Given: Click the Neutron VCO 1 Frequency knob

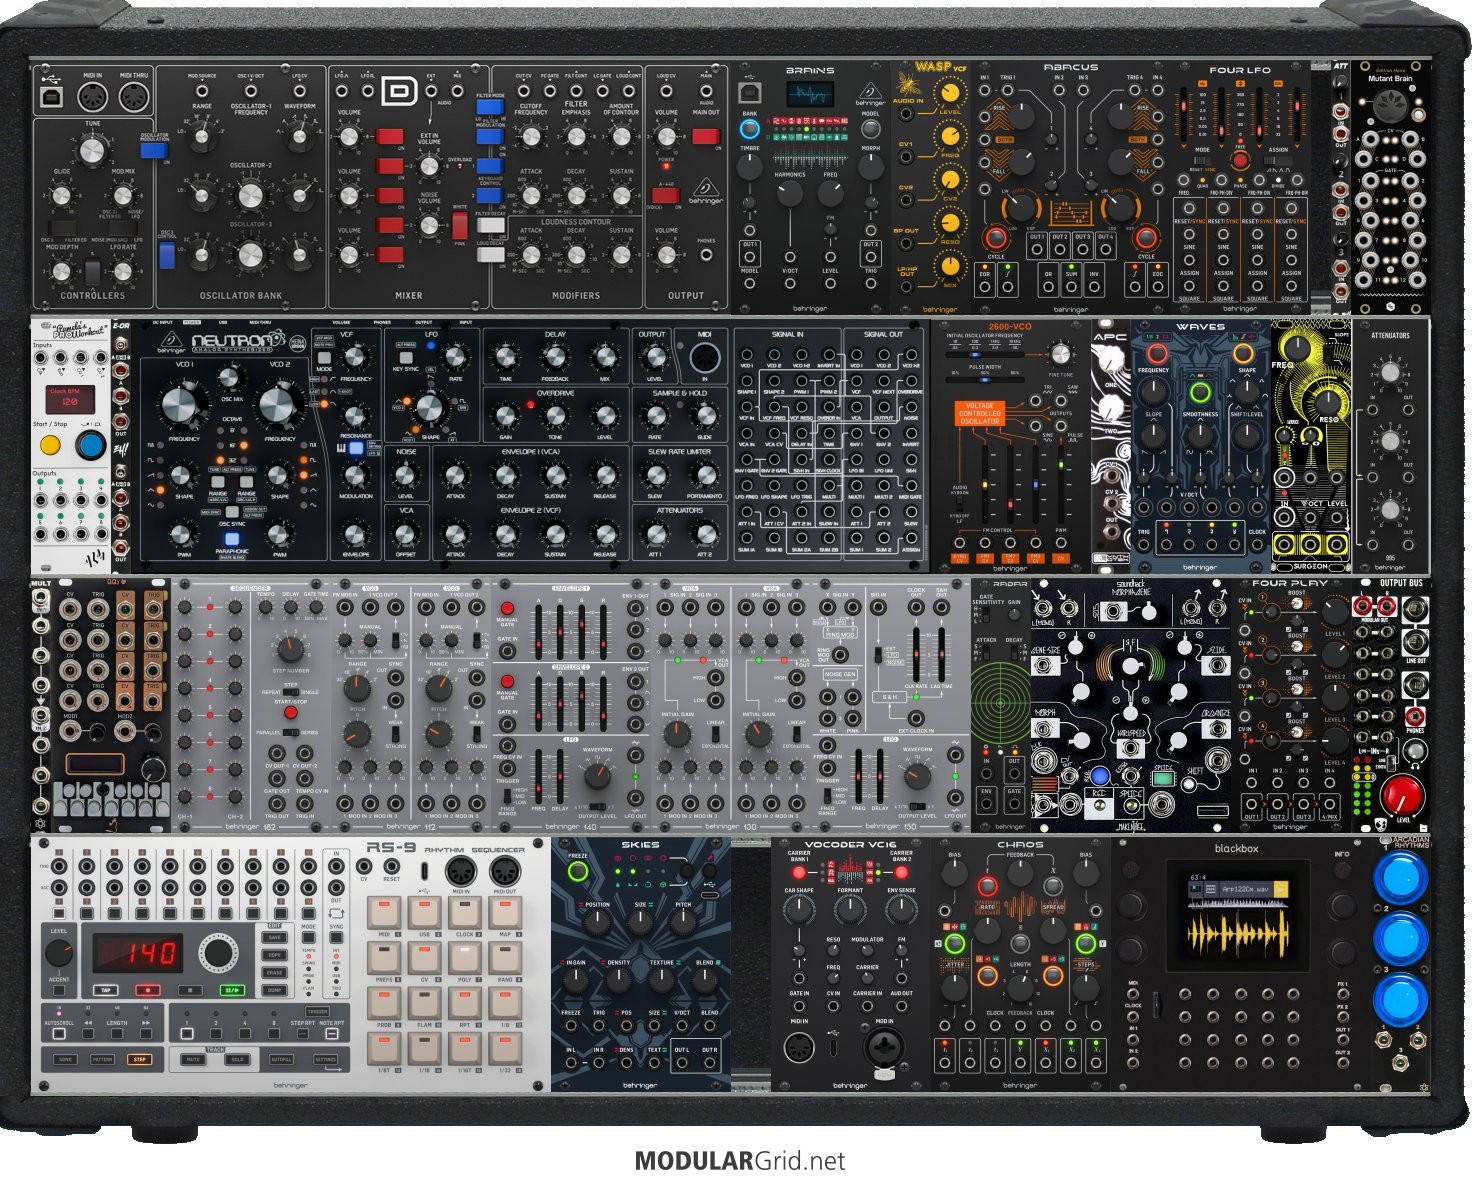Looking at the screenshot, I should coord(180,405).
